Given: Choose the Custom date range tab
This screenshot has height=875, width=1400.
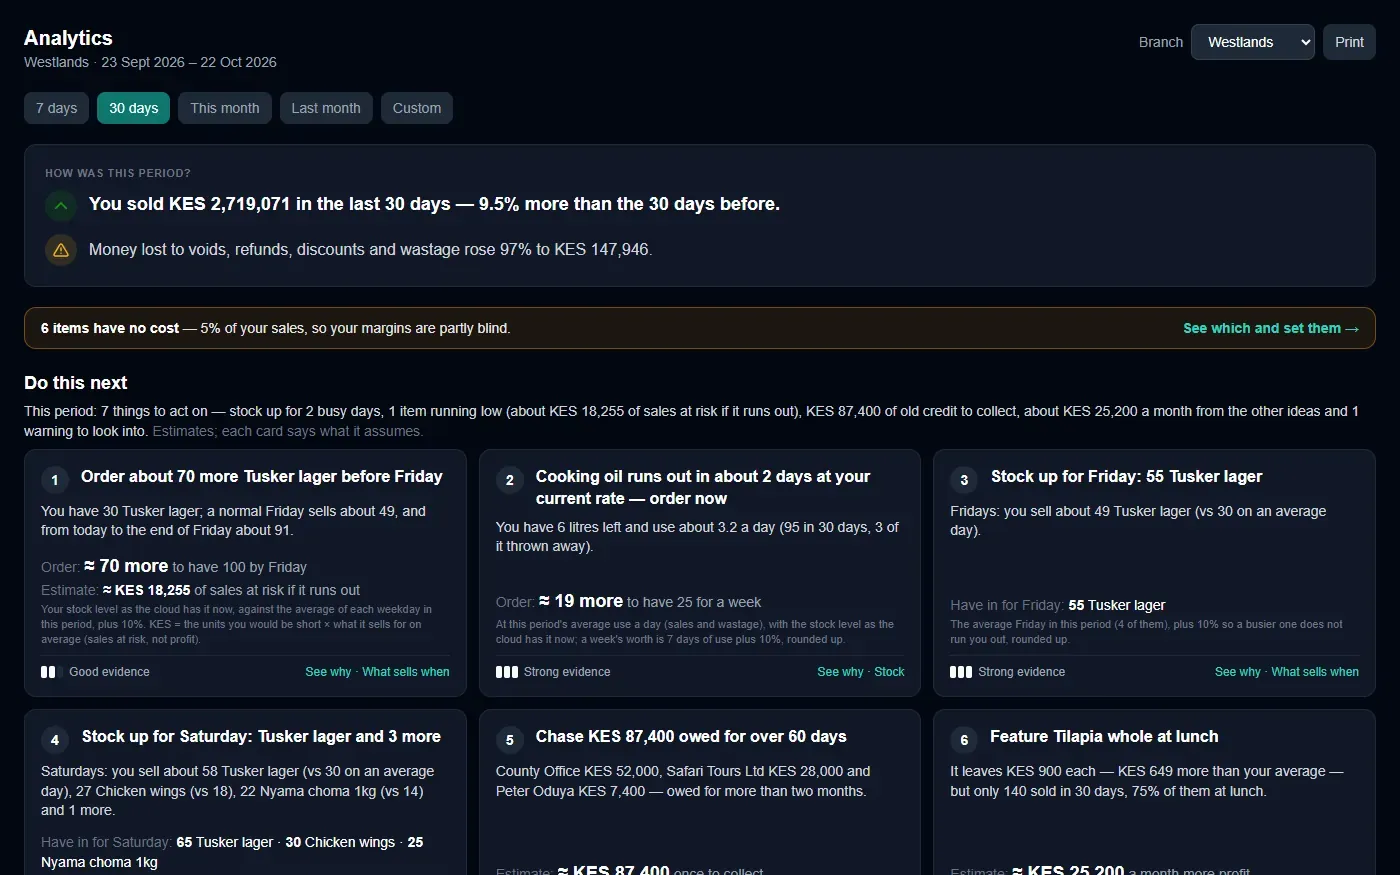Looking at the screenshot, I should 417,108.
